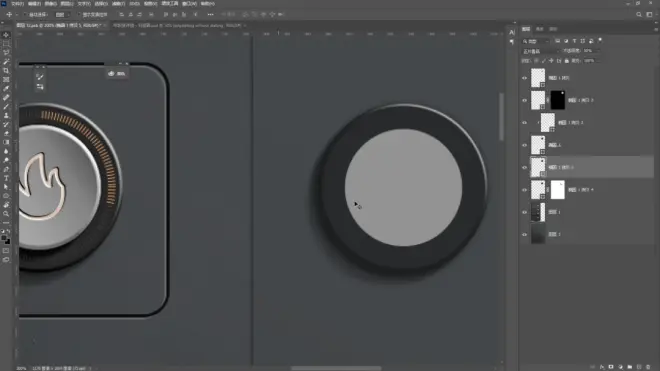The image size is (660, 371).
Task: Toggle the auto-select checkbox in options bar
Action: coord(25,15)
